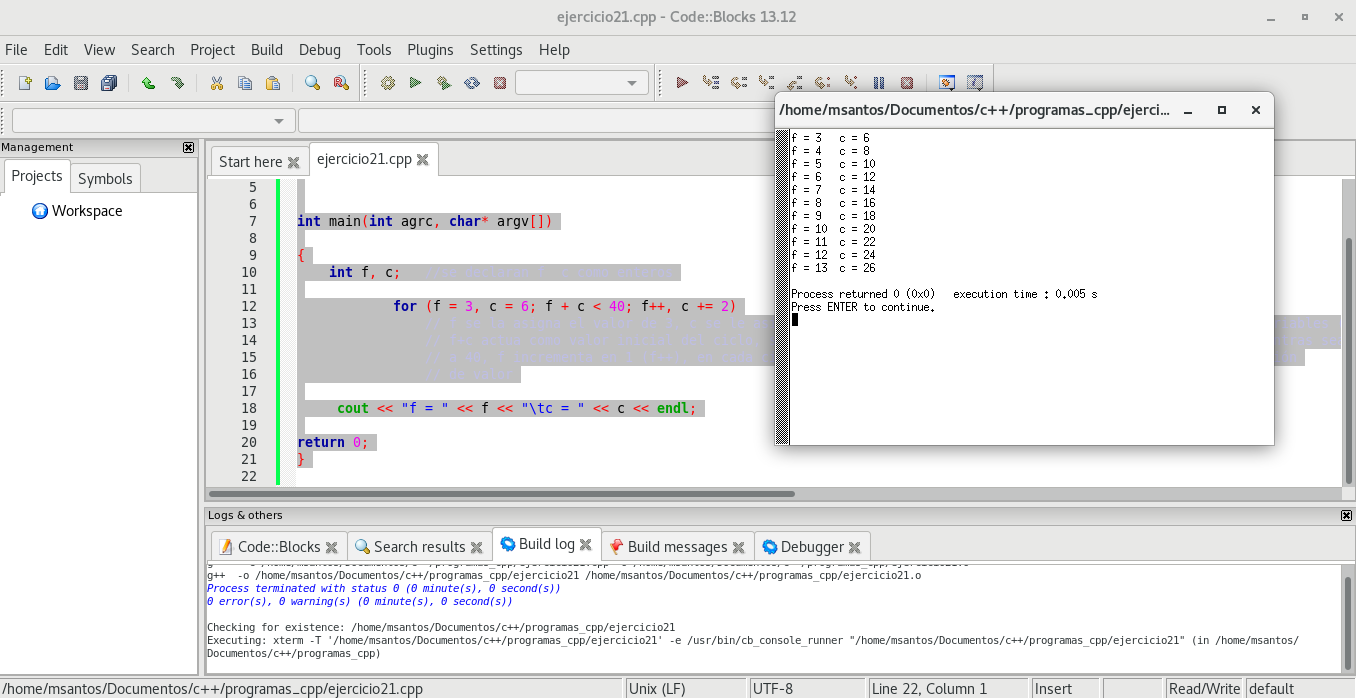
Task: Click the Save all files icon
Action: click(x=109, y=83)
